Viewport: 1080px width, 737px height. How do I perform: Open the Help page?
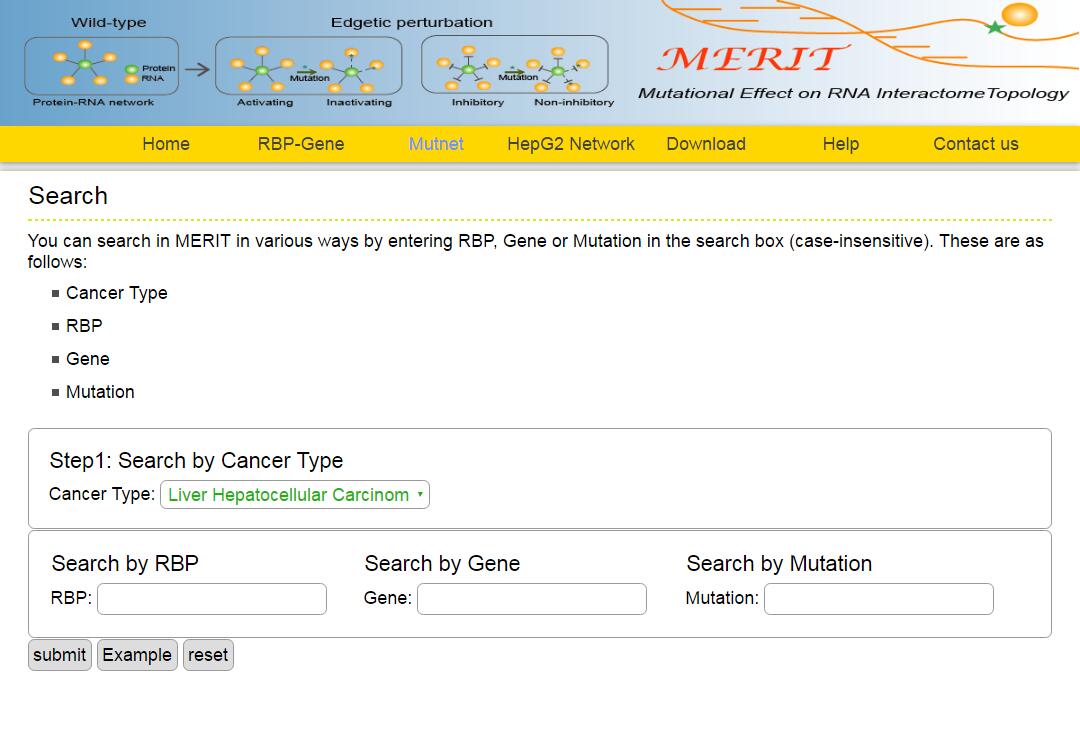[x=841, y=144]
